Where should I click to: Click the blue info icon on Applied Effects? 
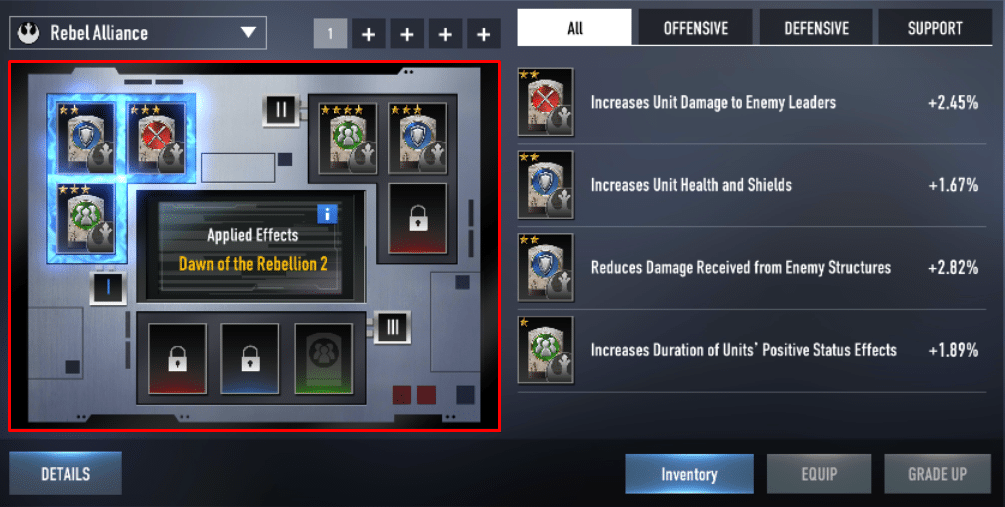327,214
